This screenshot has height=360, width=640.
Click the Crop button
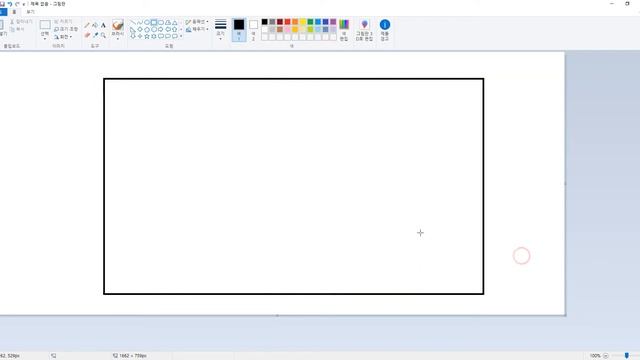(63, 21)
